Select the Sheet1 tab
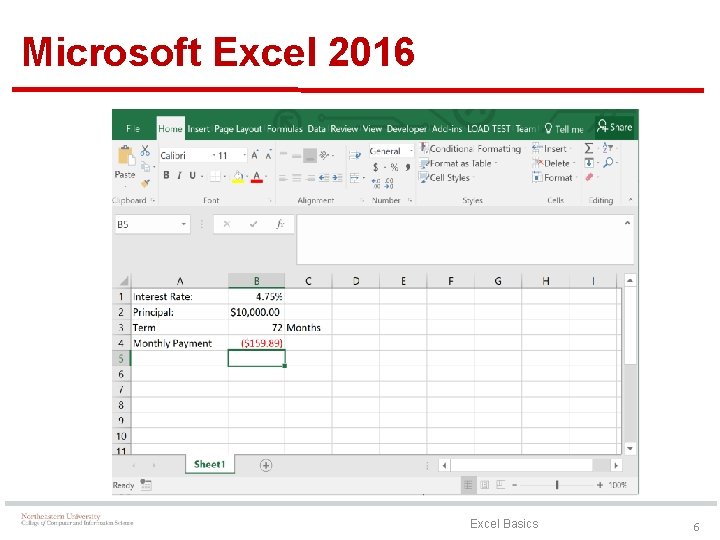720x540 pixels. 210,464
